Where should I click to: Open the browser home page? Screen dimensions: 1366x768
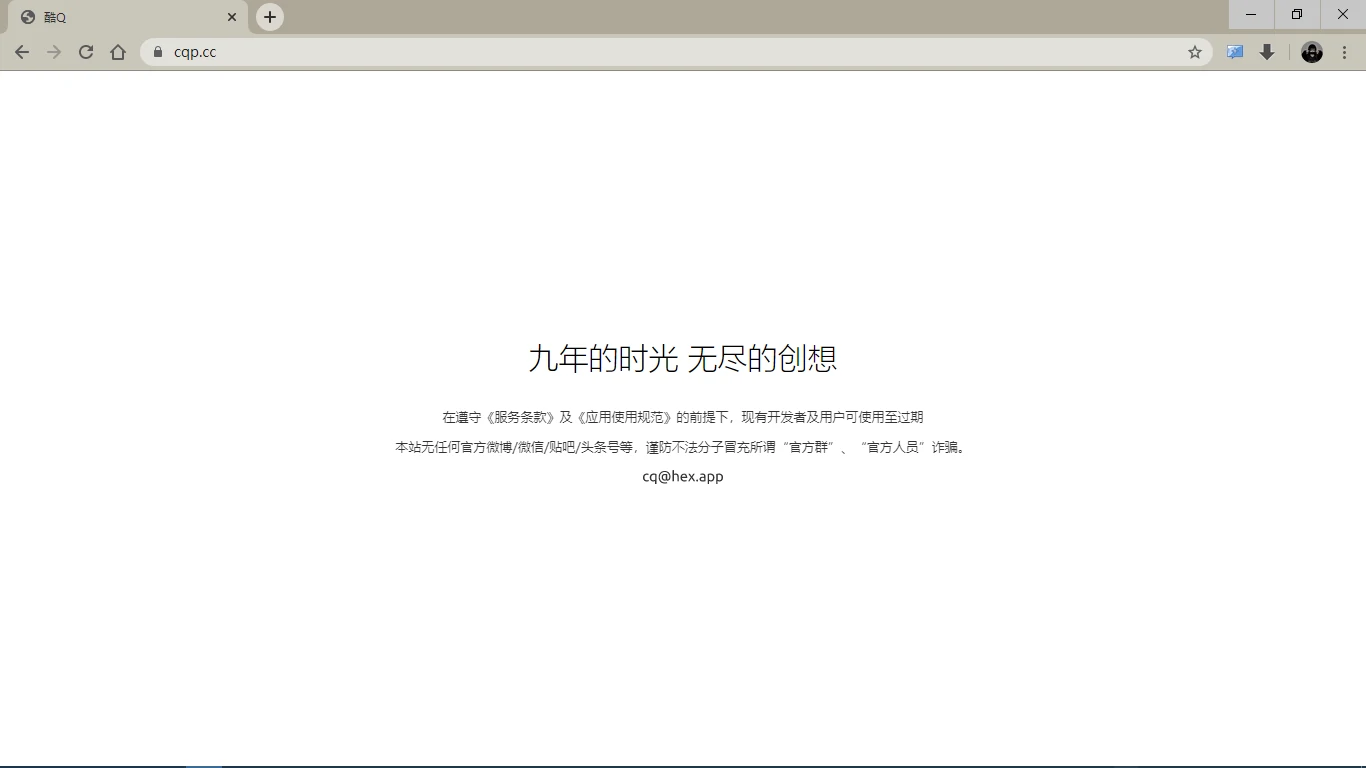pos(118,52)
